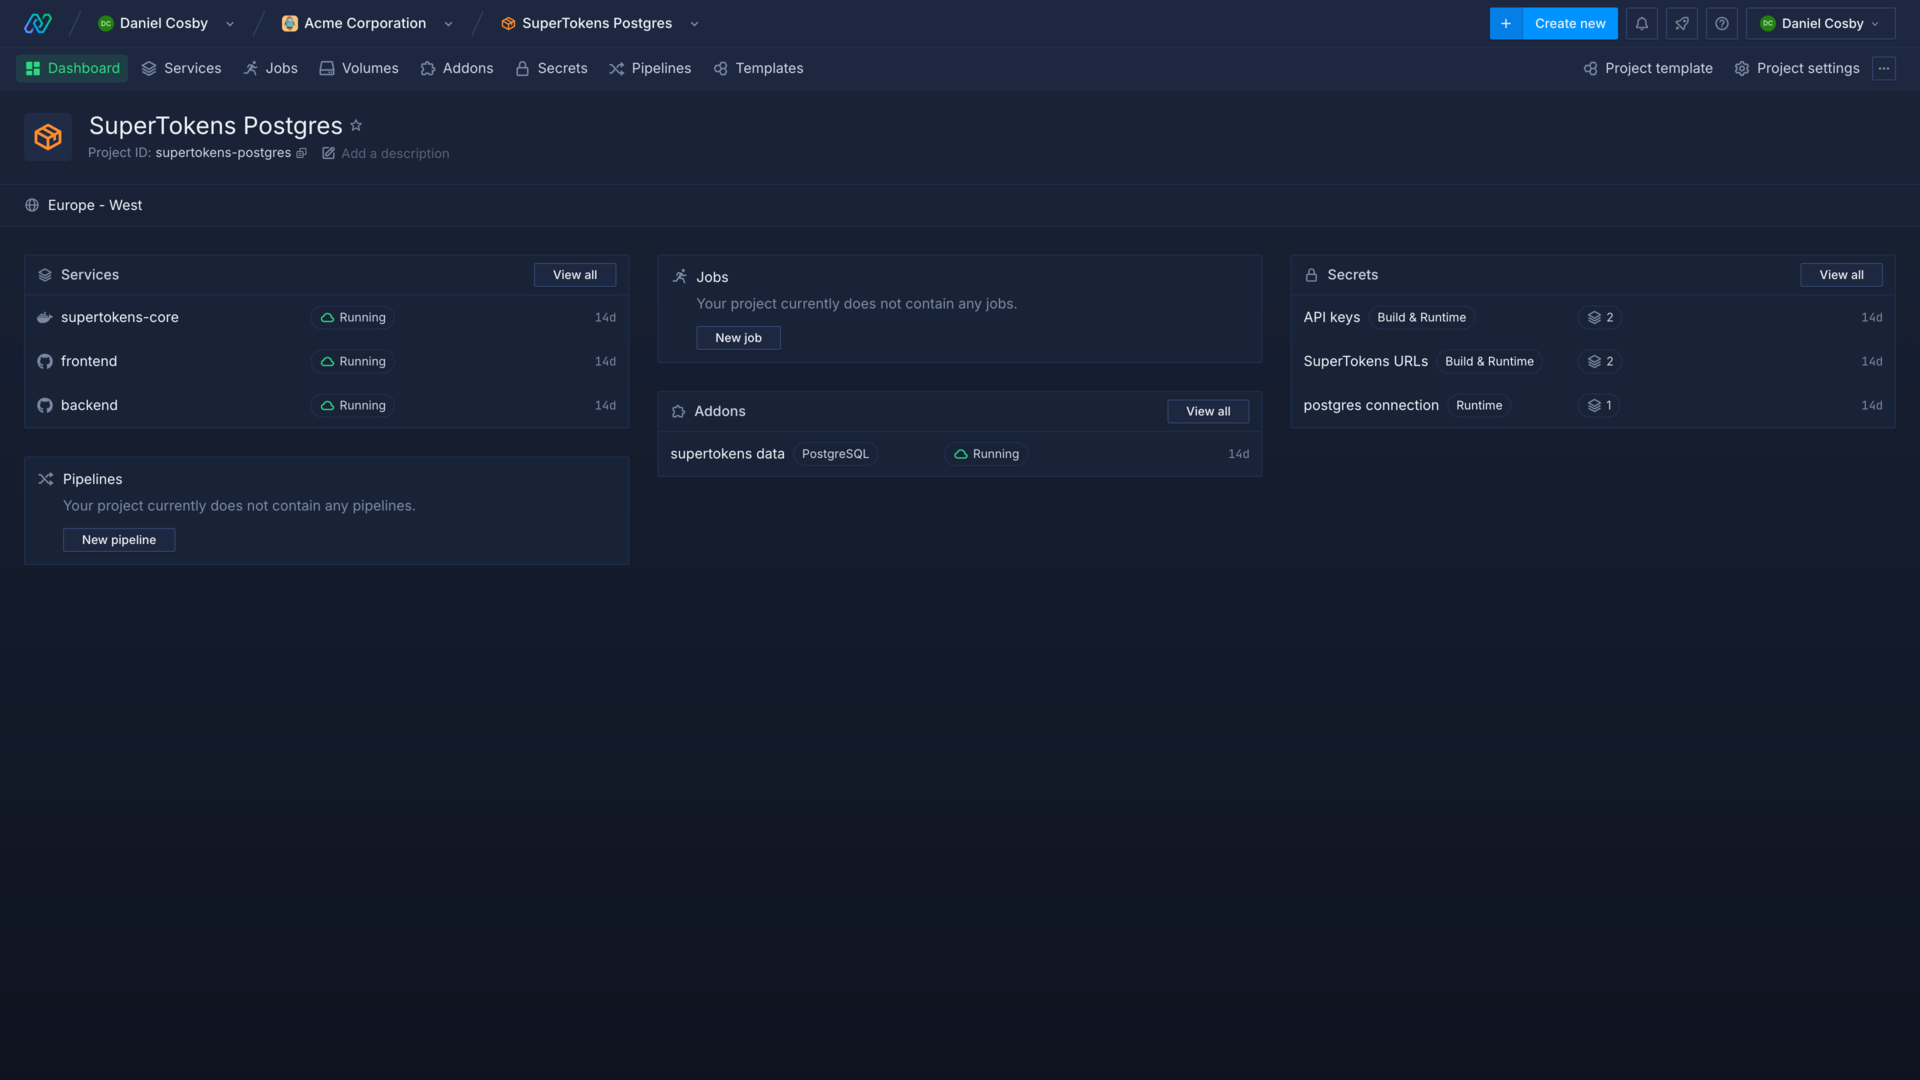1920x1080 pixels.
Task: Click the PostgreSQL tag on addon
Action: point(835,454)
